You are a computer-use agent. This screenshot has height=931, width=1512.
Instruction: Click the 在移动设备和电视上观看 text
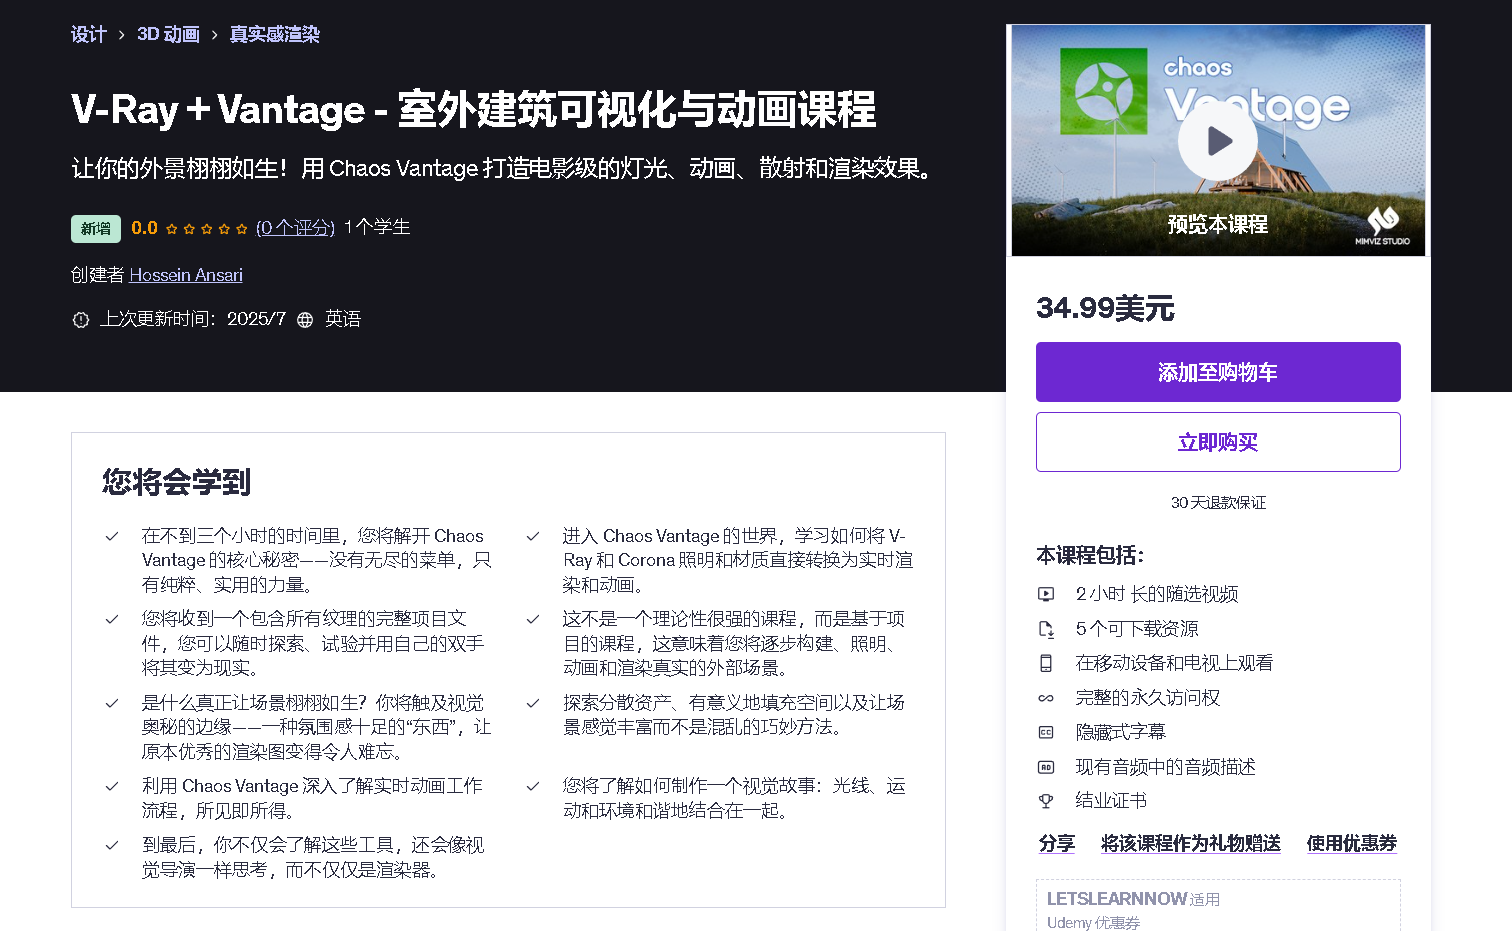point(1174,663)
